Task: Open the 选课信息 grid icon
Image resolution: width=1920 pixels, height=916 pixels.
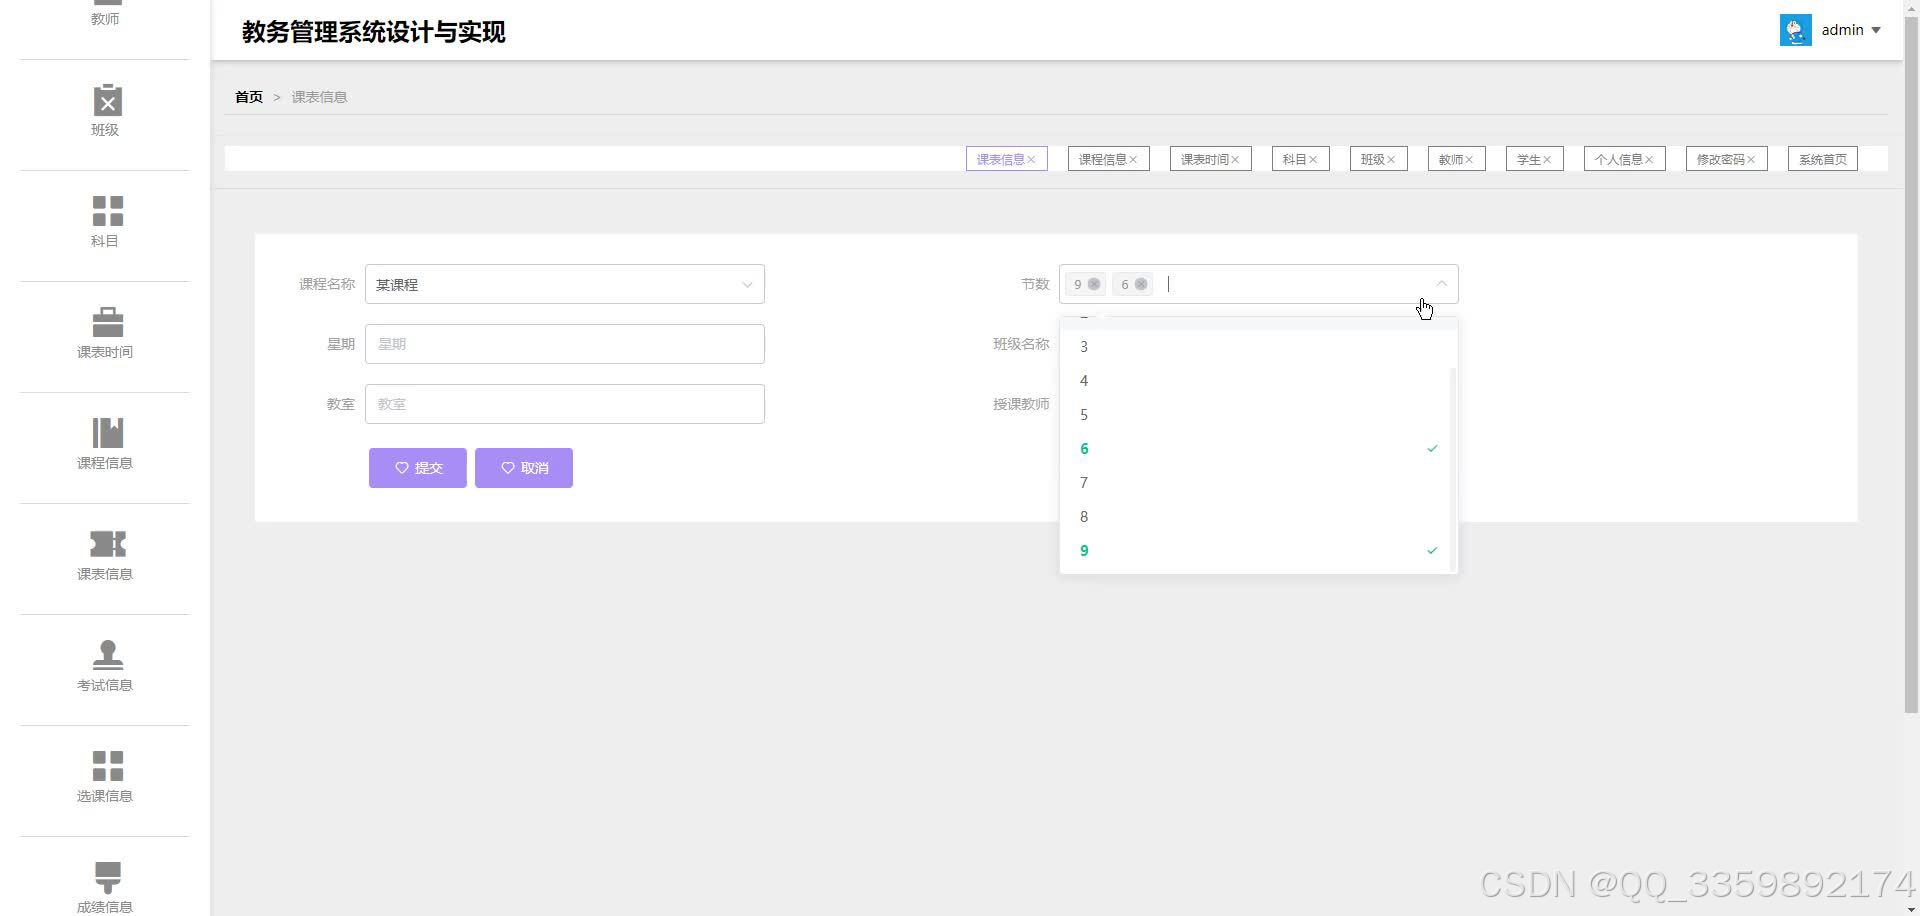Action: pyautogui.click(x=107, y=766)
